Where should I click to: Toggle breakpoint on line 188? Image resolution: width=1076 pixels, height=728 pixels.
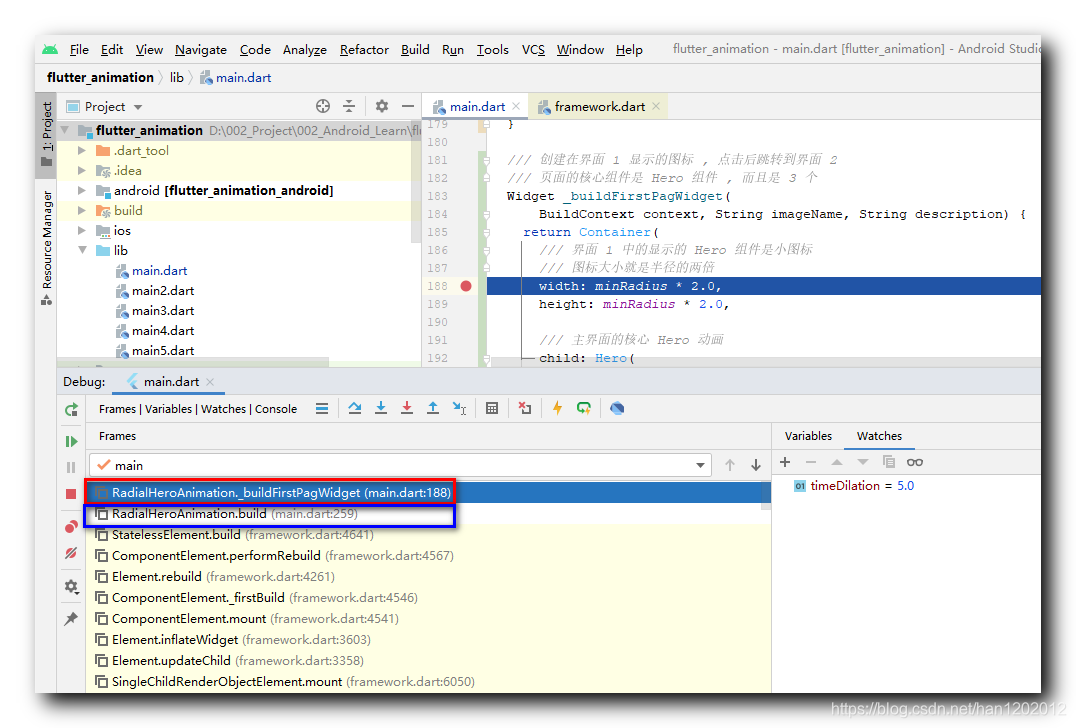click(x=466, y=286)
